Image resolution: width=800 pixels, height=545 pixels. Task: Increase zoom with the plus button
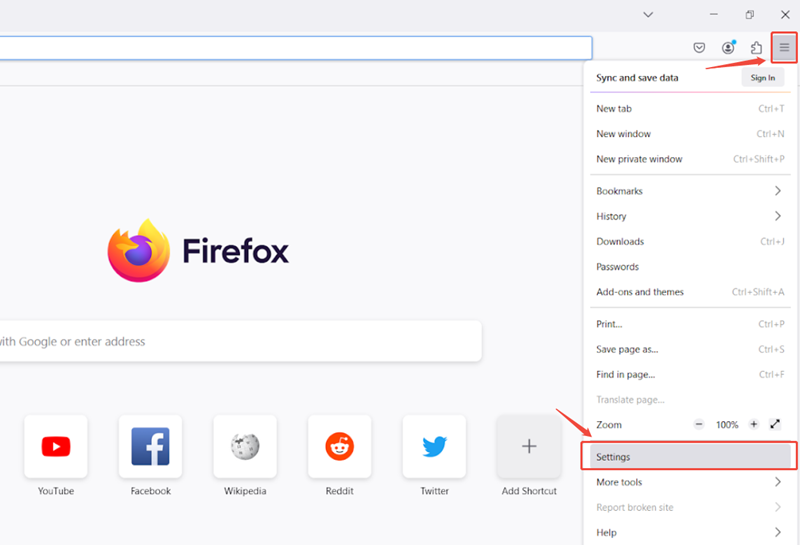click(x=754, y=424)
